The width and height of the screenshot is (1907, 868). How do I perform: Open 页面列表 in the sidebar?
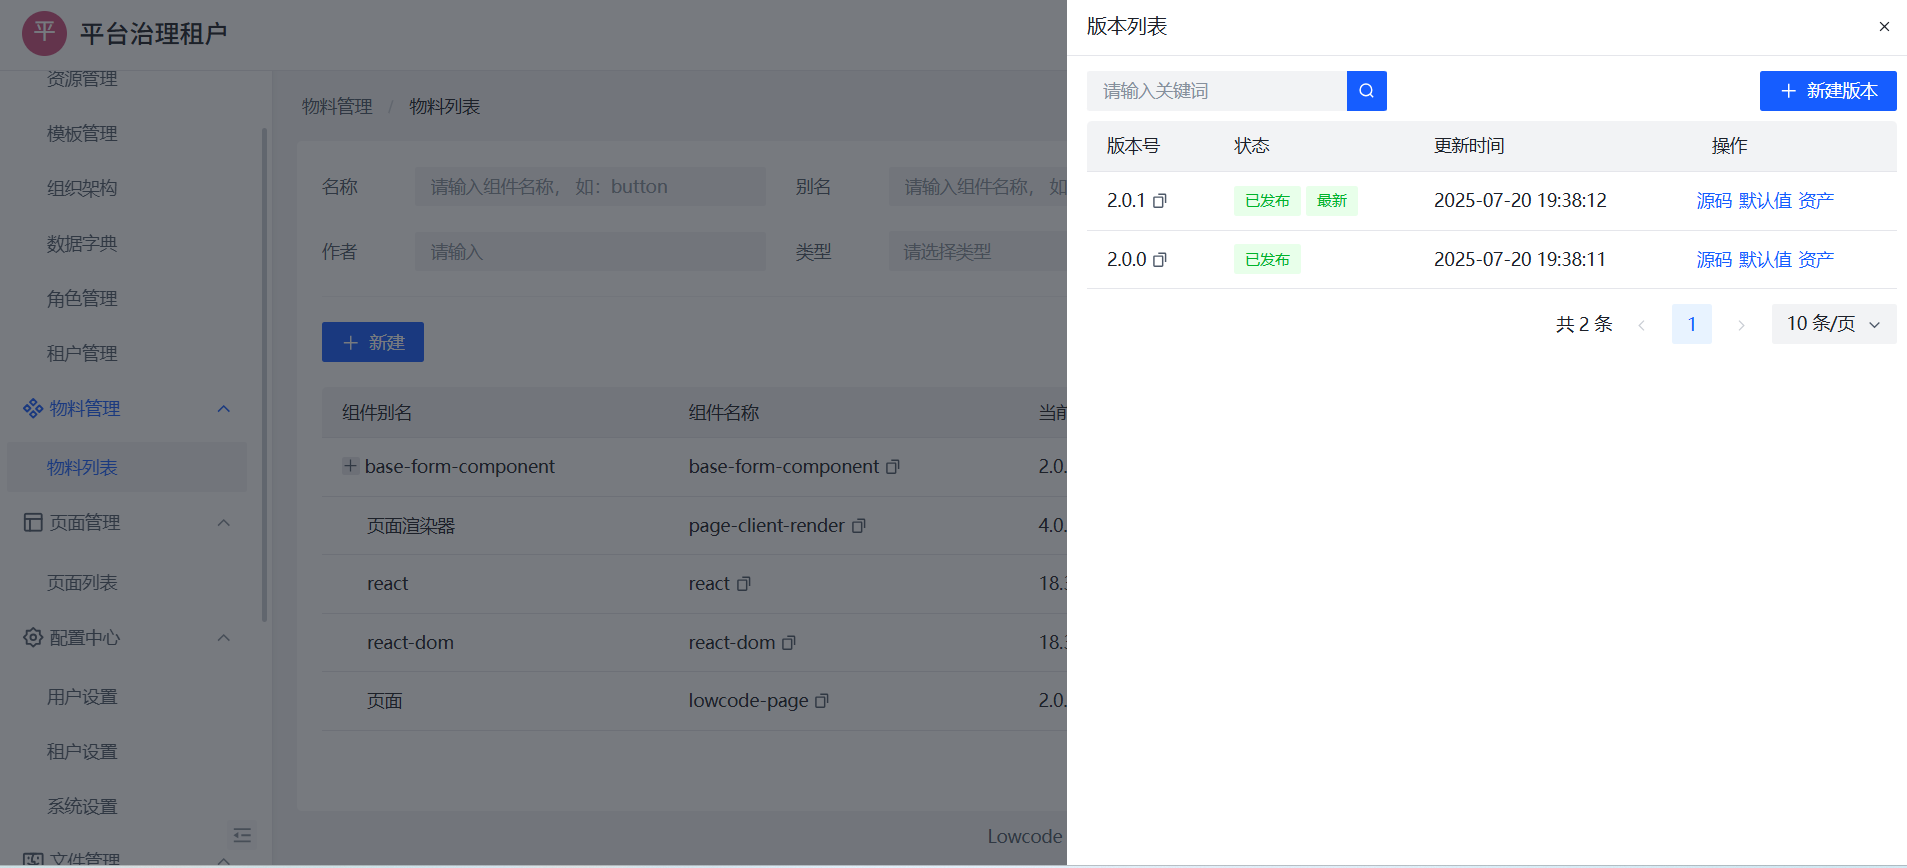click(82, 583)
